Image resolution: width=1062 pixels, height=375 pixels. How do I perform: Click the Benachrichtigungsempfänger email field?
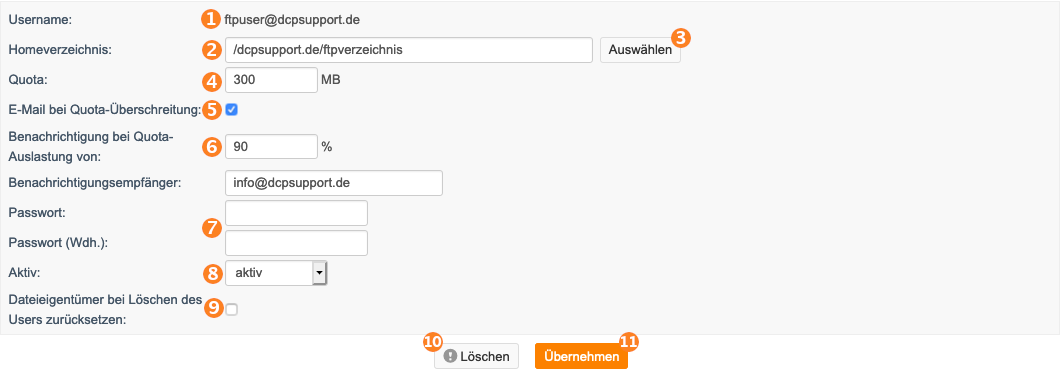[333, 183]
